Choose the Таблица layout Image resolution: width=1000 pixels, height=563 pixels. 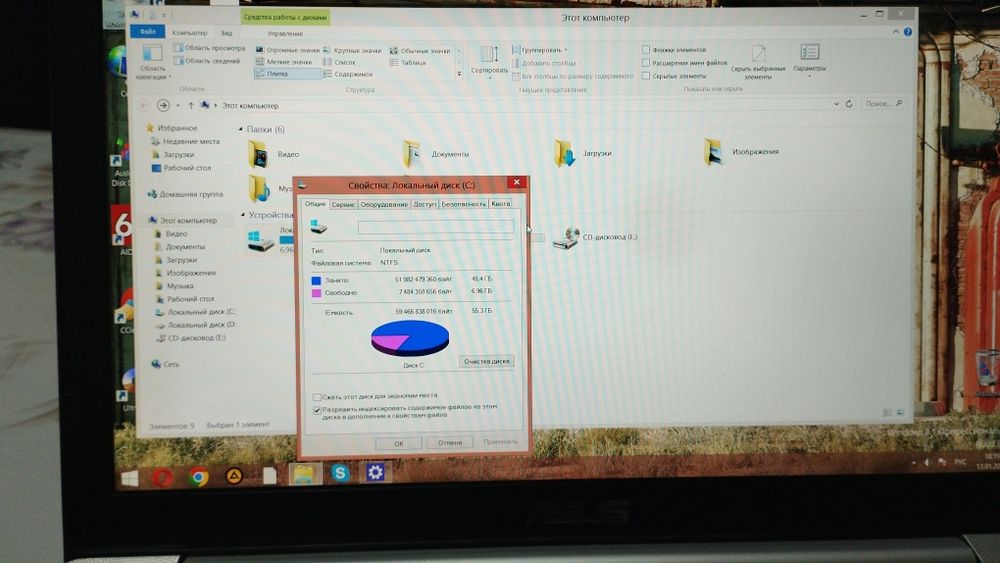[408, 62]
